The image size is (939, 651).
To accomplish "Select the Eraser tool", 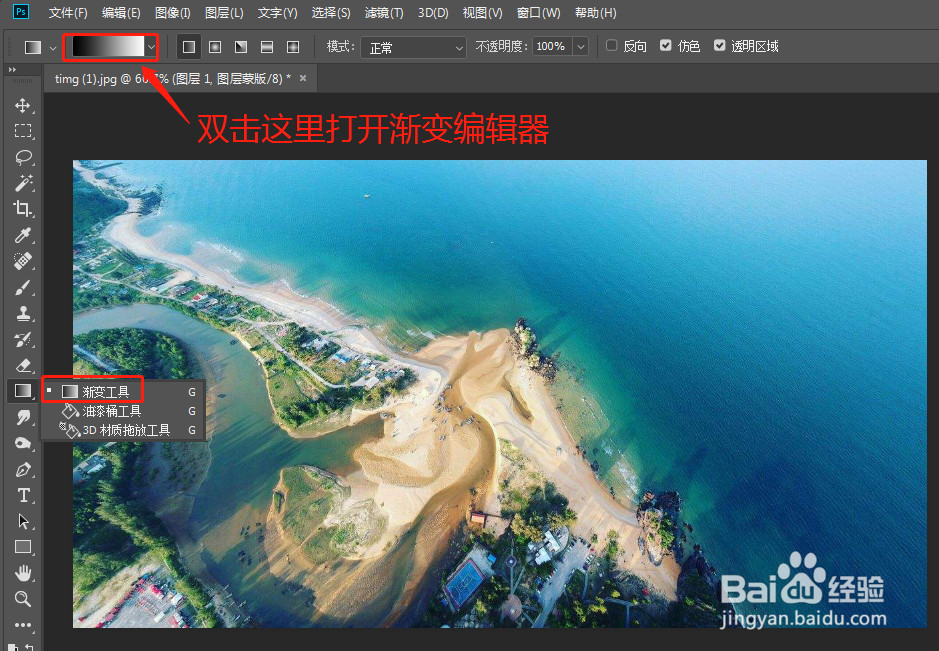I will coord(24,365).
